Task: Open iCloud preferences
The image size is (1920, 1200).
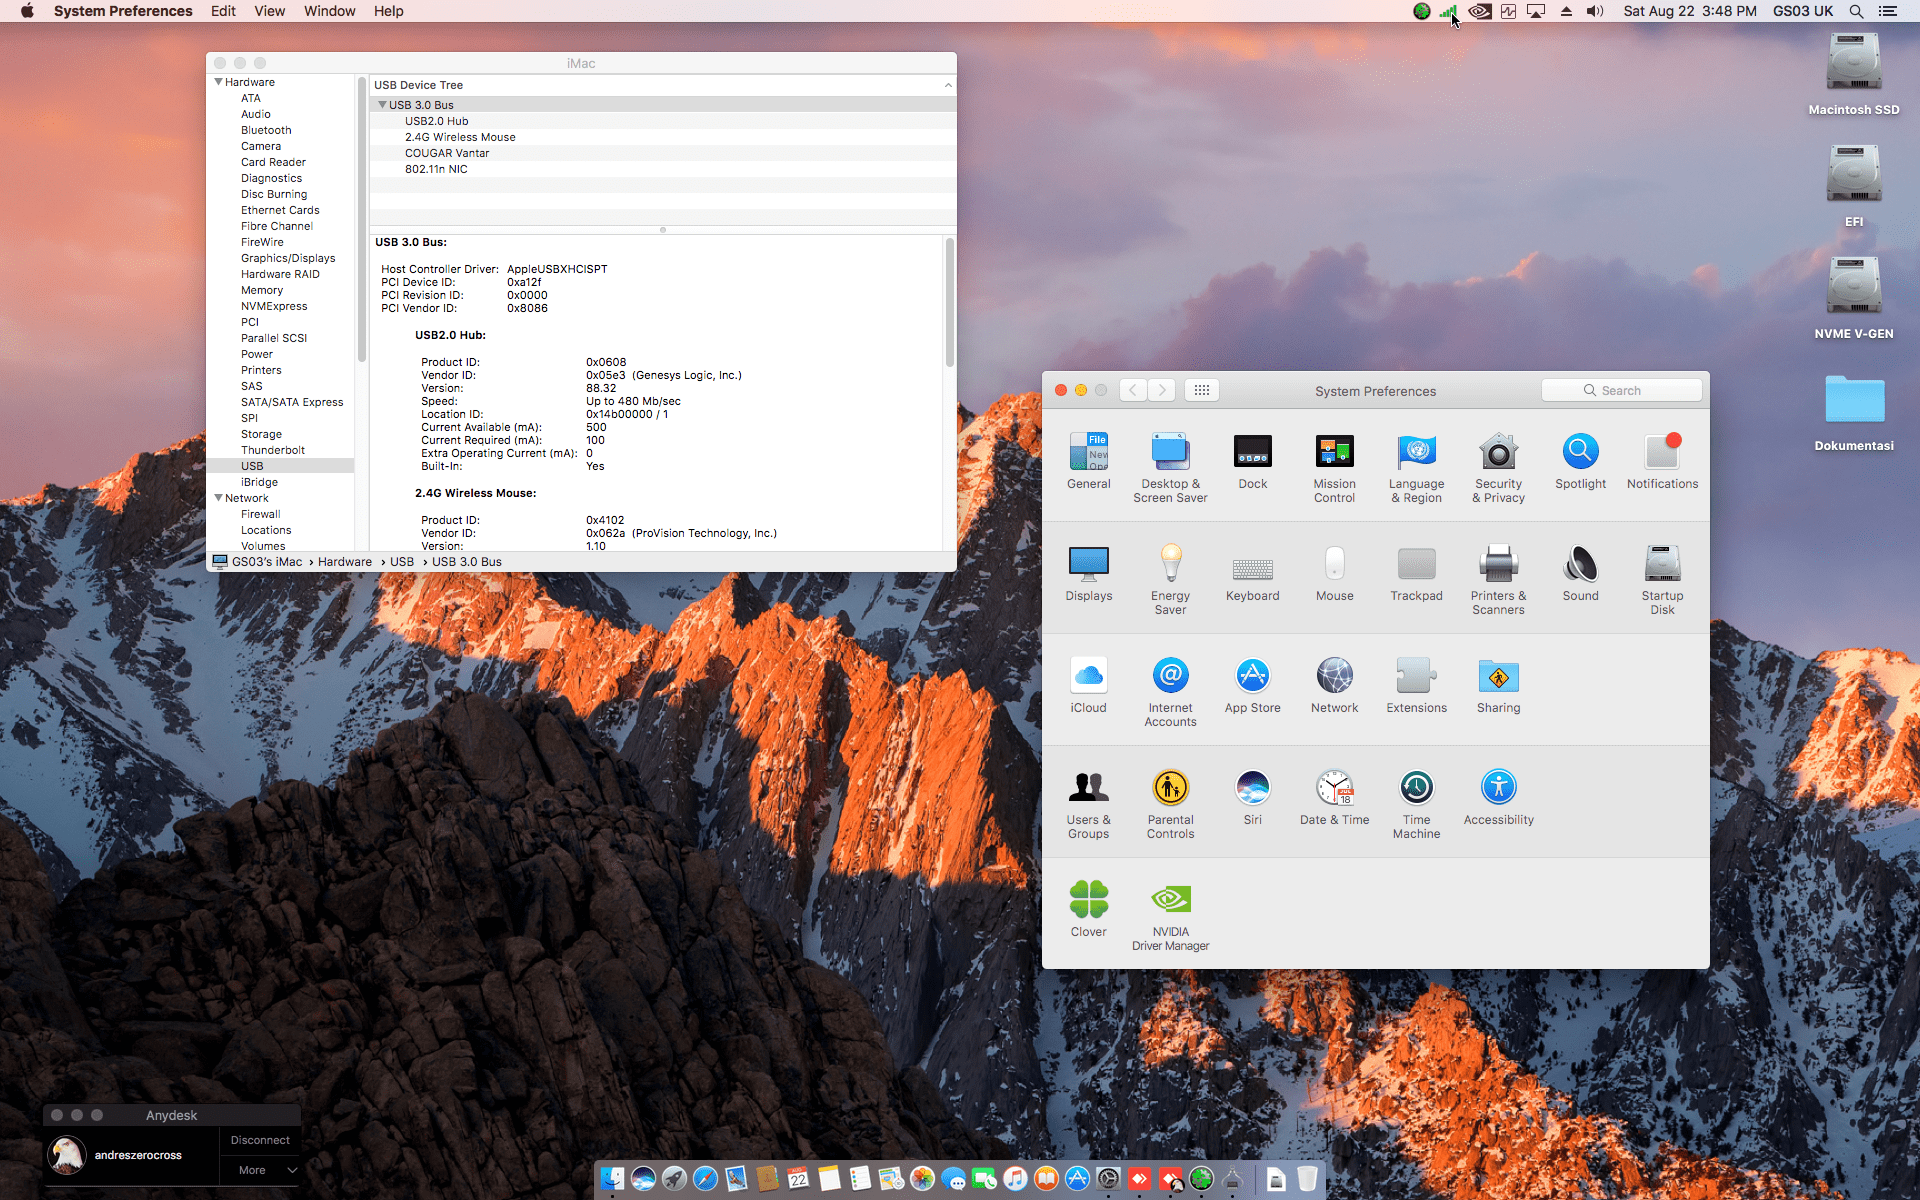Action: pos(1088,685)
